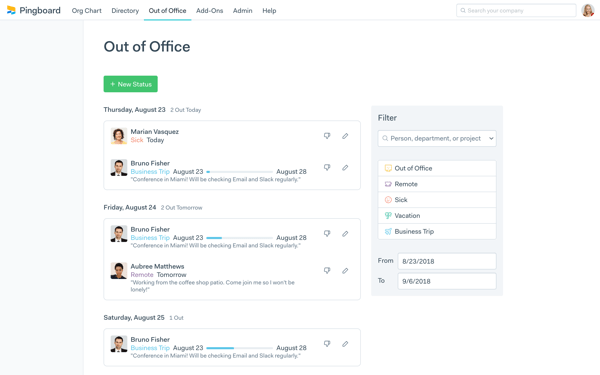Toggle the Vacation status filter
Image resolution: width=600 pixels, height=375 pixels.
pyautogui.click(x=437, y=215)
